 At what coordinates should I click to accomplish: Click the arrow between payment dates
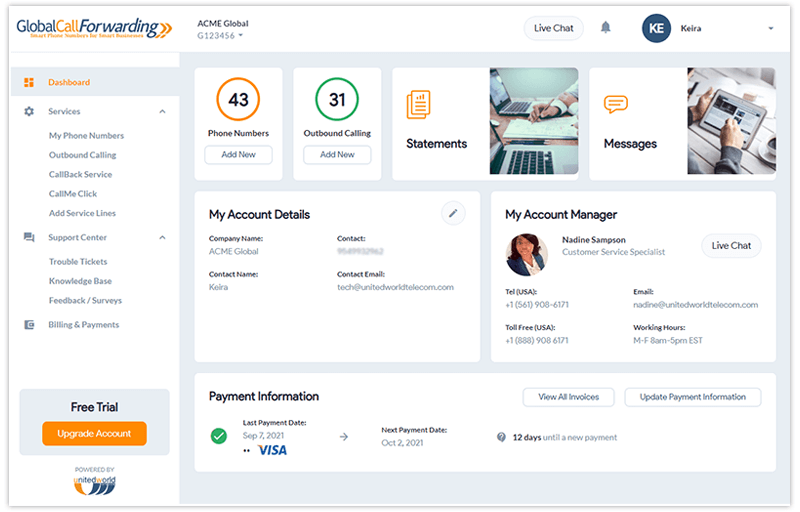[344, 437]
